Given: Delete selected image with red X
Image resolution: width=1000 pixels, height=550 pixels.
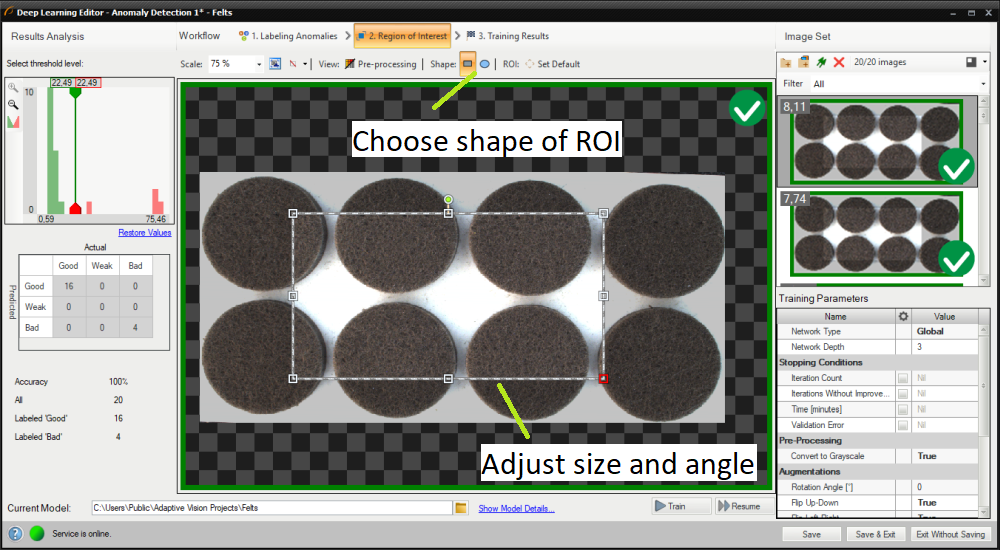Looking at the screenshot, I should pos(838,62).
